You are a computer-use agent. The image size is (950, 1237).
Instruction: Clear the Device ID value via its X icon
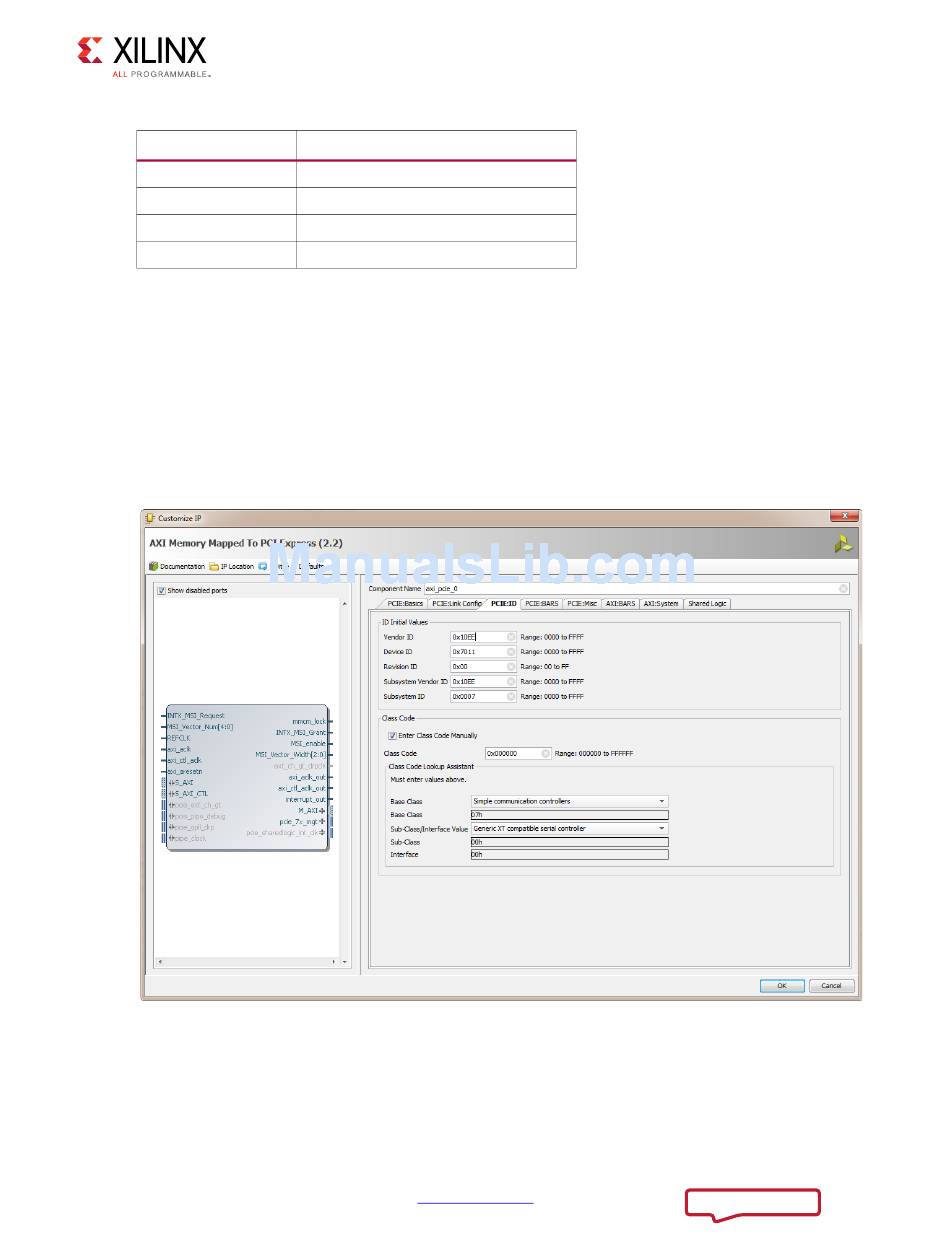511,652
